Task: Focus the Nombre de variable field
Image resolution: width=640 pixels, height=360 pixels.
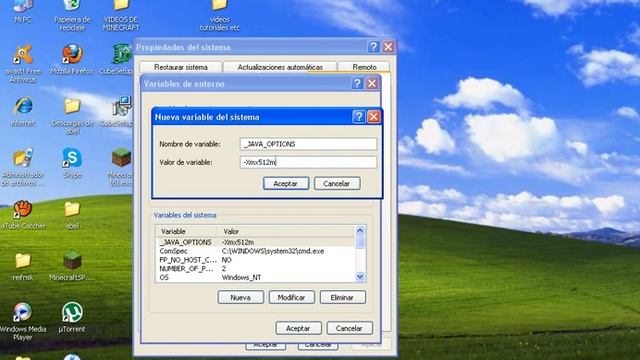Action: pos(308,144)
